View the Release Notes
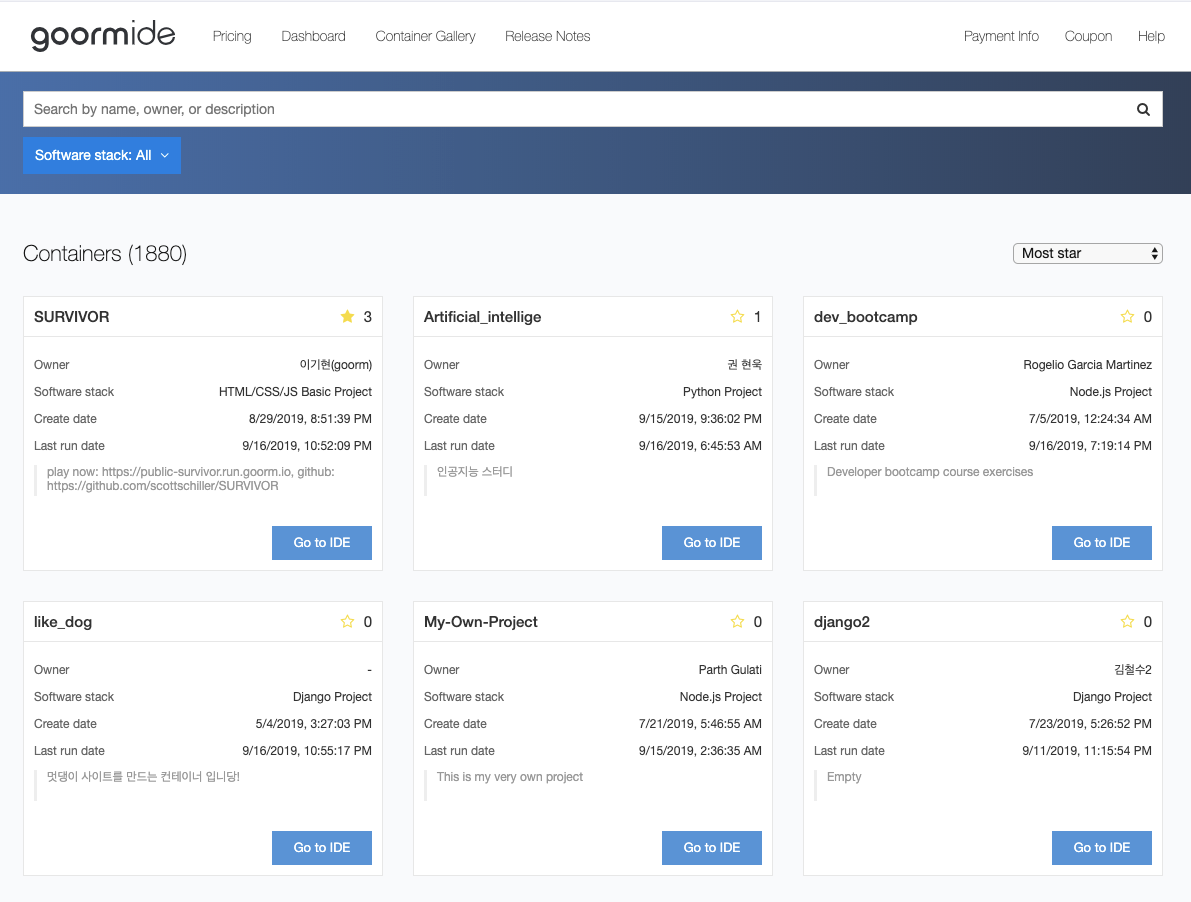The image size is (1191, 902). pyautogui.click(x=547, y=36)
